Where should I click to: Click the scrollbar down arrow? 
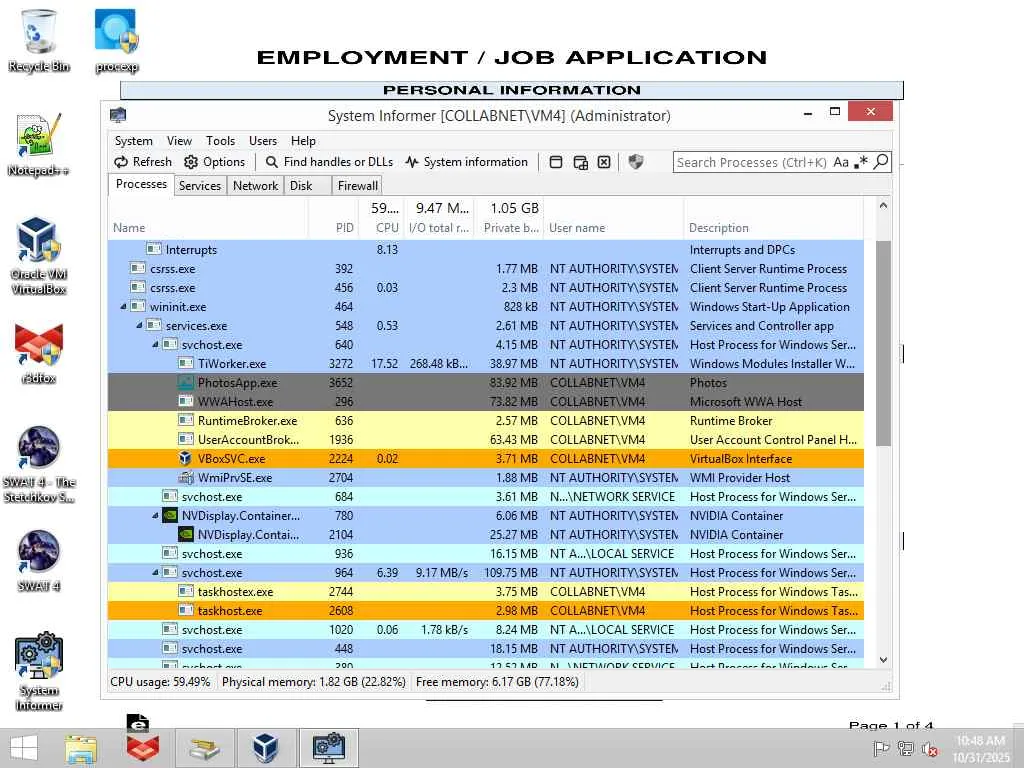tap(883, 660)
